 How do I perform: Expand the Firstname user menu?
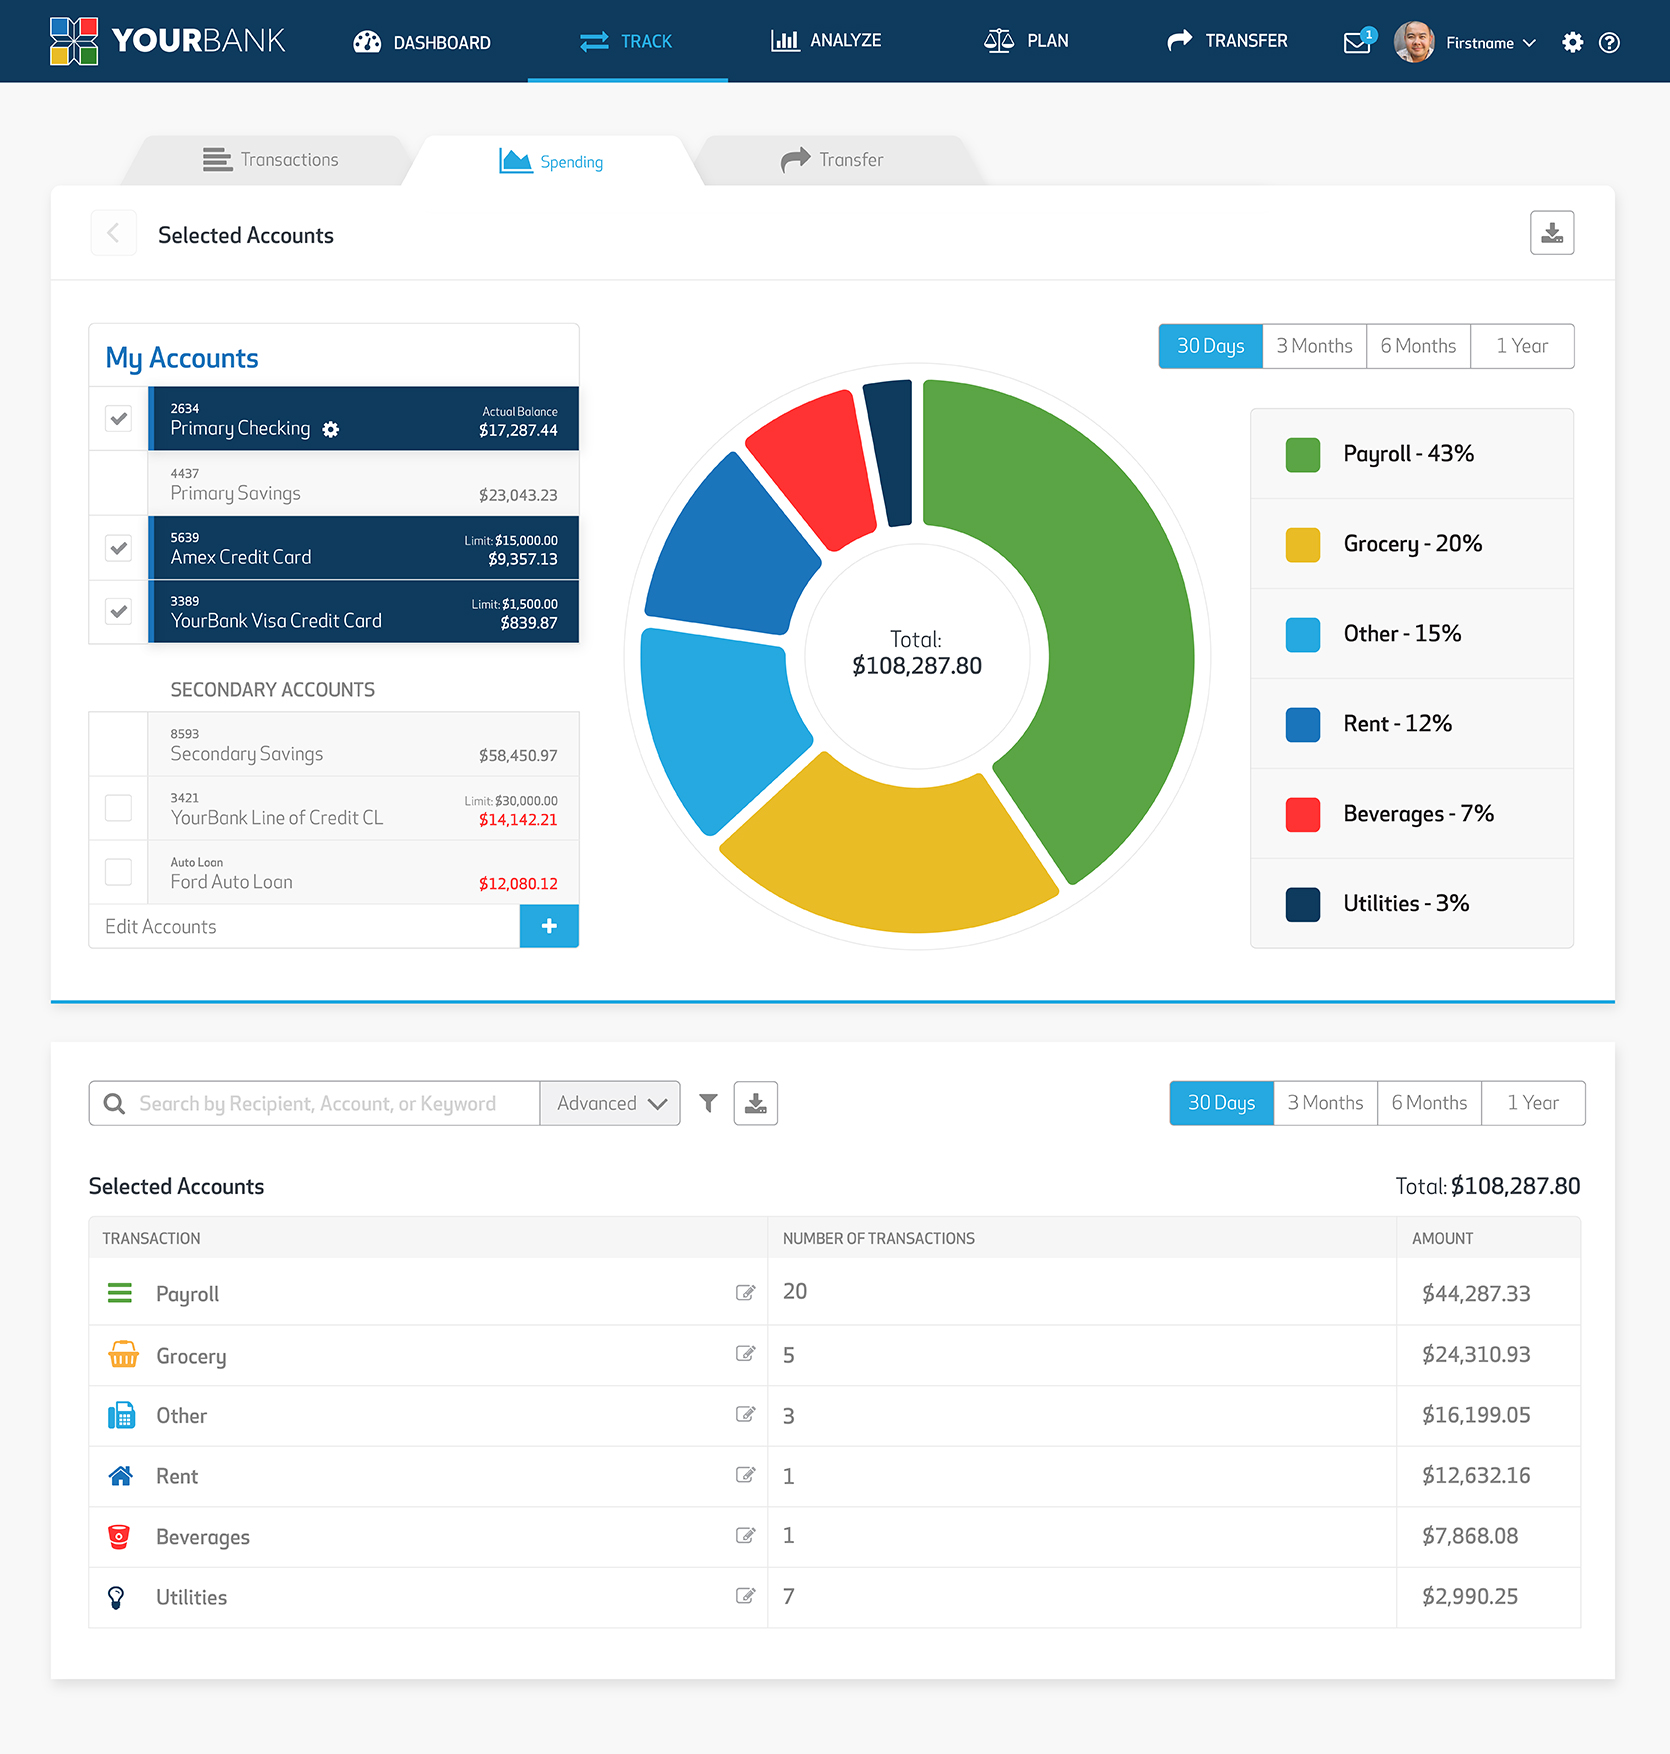(1490, 43)
